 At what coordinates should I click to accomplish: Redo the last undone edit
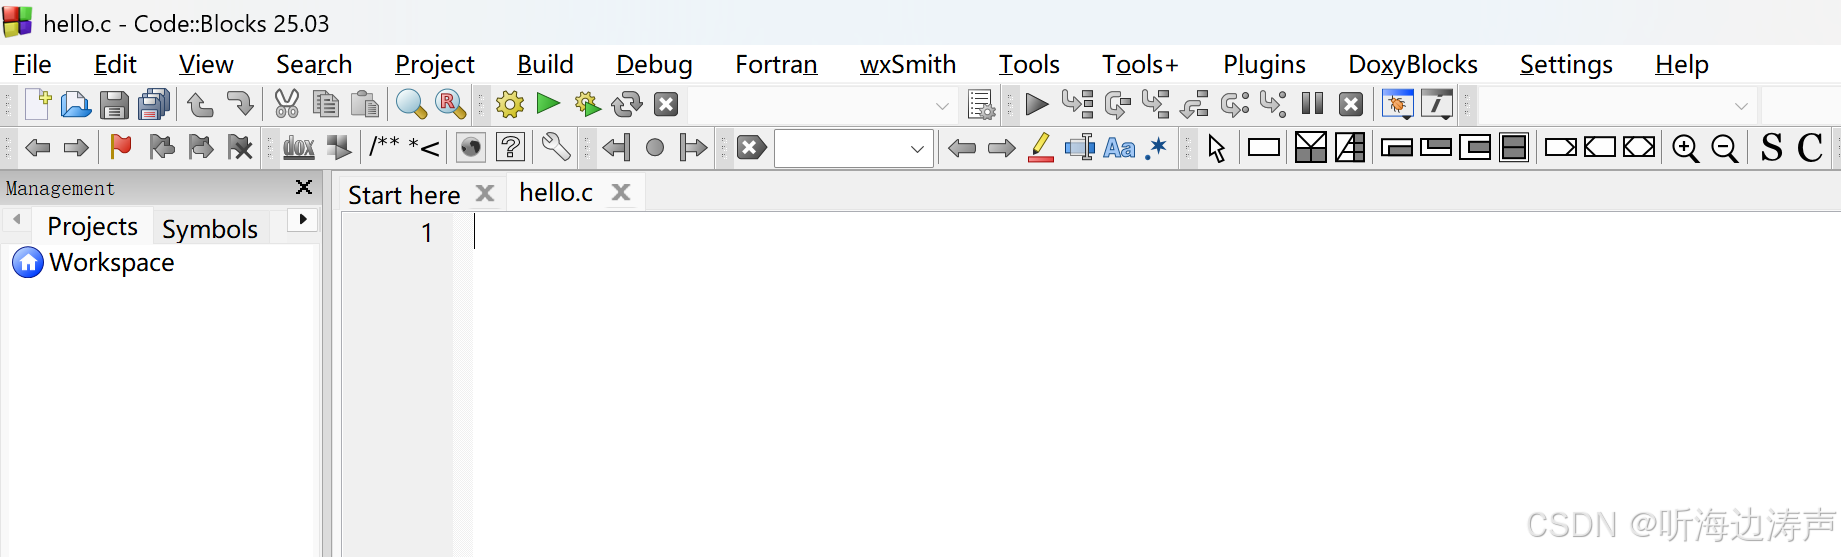click(x=240, y=104)
